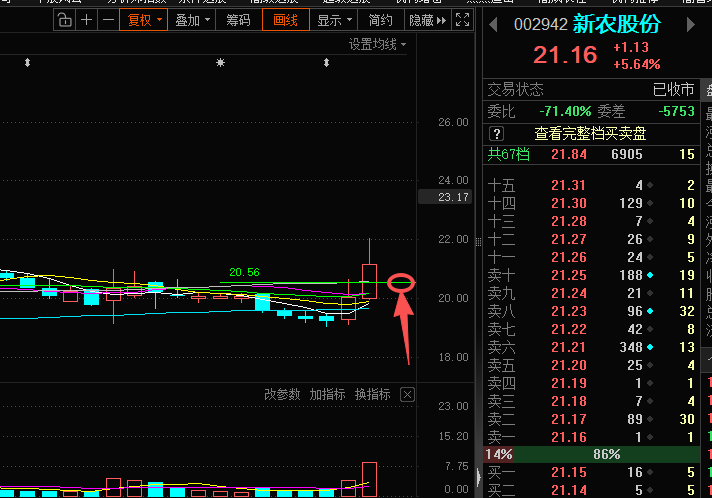Close the indicator panel with X

pos(407,394)
